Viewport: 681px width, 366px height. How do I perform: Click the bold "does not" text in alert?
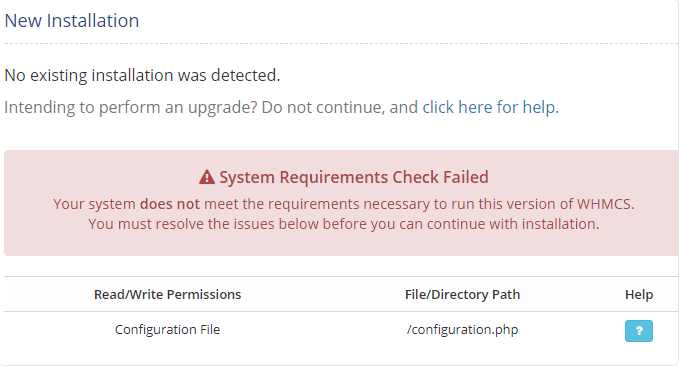(x=169, y=204)
